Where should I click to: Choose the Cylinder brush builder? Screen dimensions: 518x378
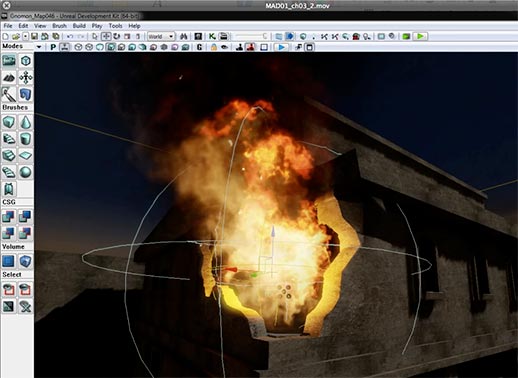(x=25, y=139)
